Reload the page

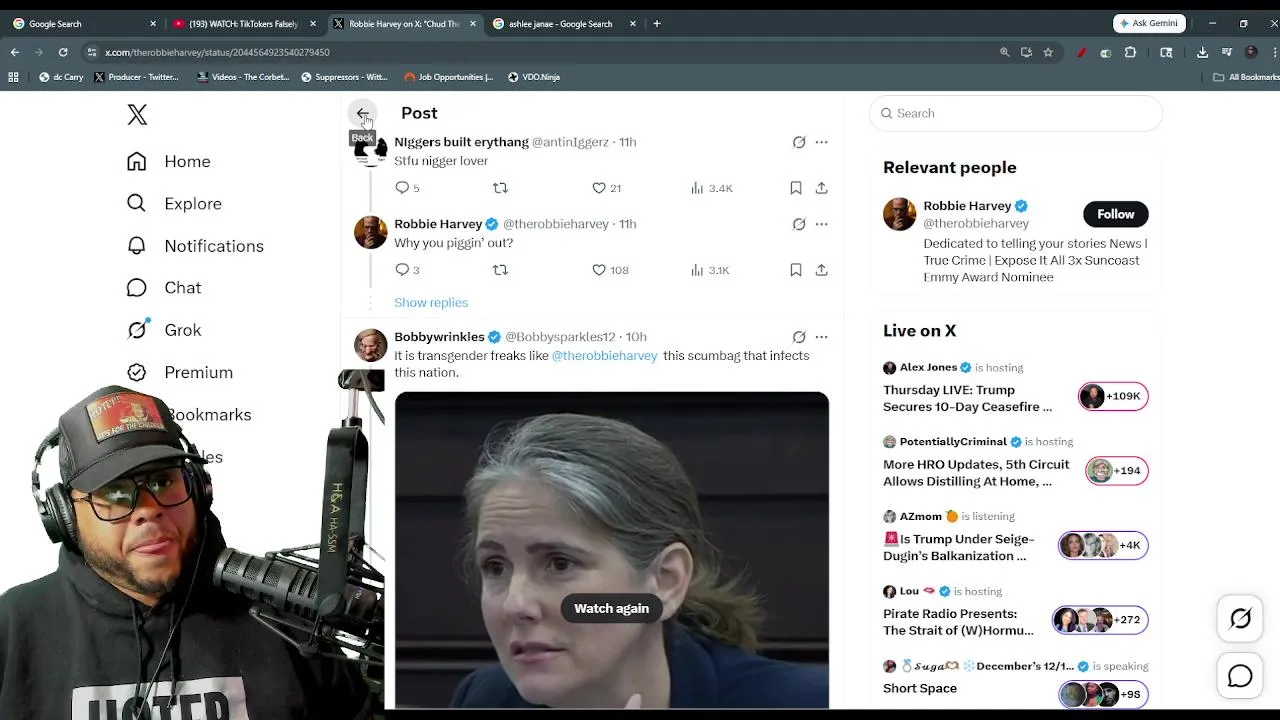[63, 52]
